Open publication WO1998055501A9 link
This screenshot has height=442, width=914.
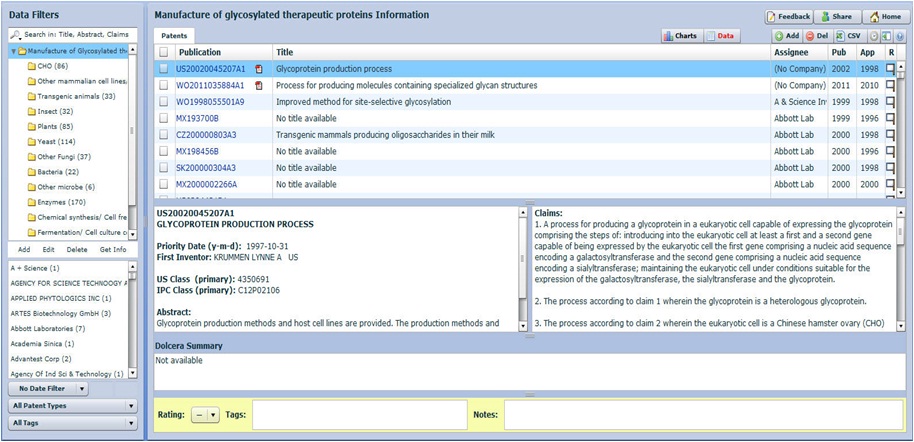tap(210, 102)
